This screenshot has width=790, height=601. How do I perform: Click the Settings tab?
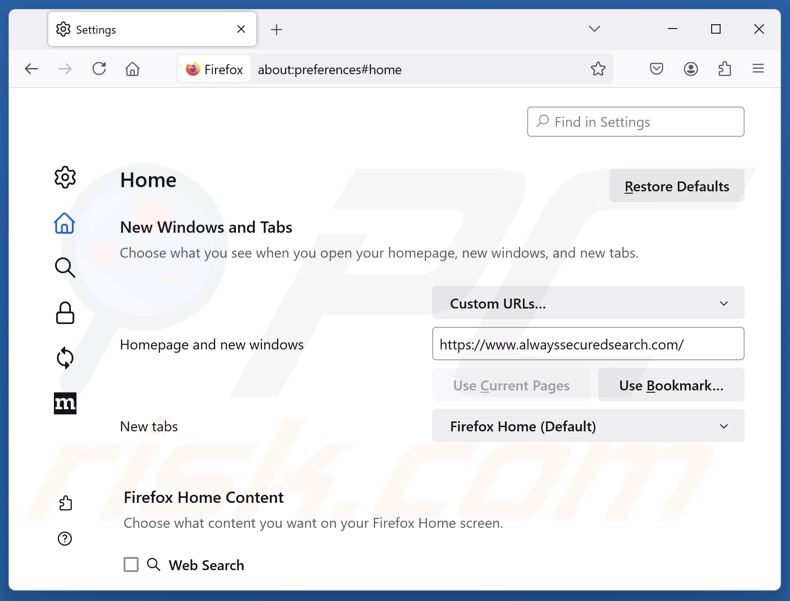pos(152,29)
